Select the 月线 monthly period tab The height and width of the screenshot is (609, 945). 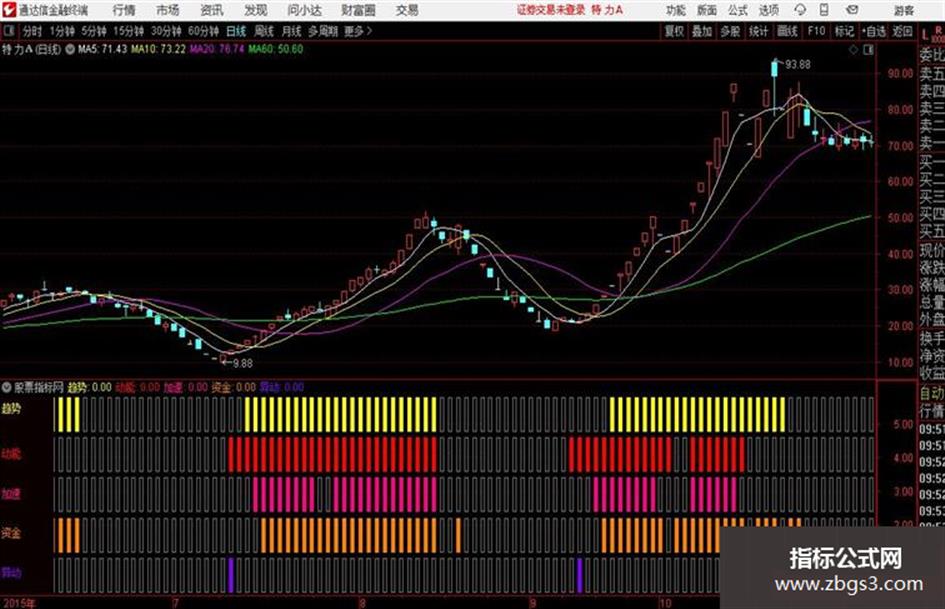[292, 31]
